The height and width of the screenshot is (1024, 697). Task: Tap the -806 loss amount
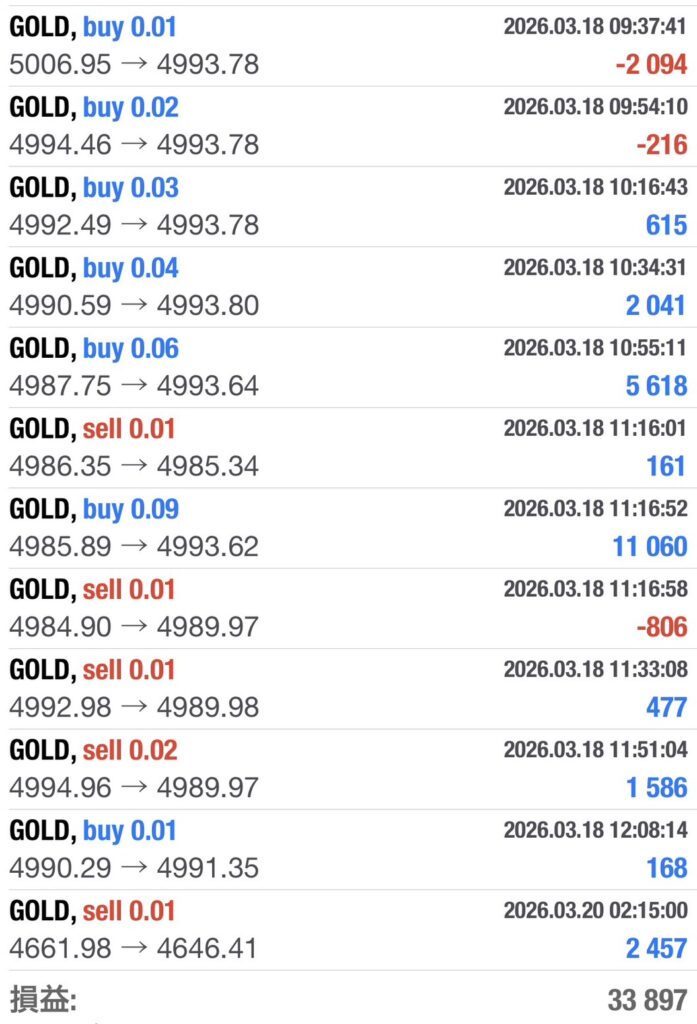tap(661, 627)
